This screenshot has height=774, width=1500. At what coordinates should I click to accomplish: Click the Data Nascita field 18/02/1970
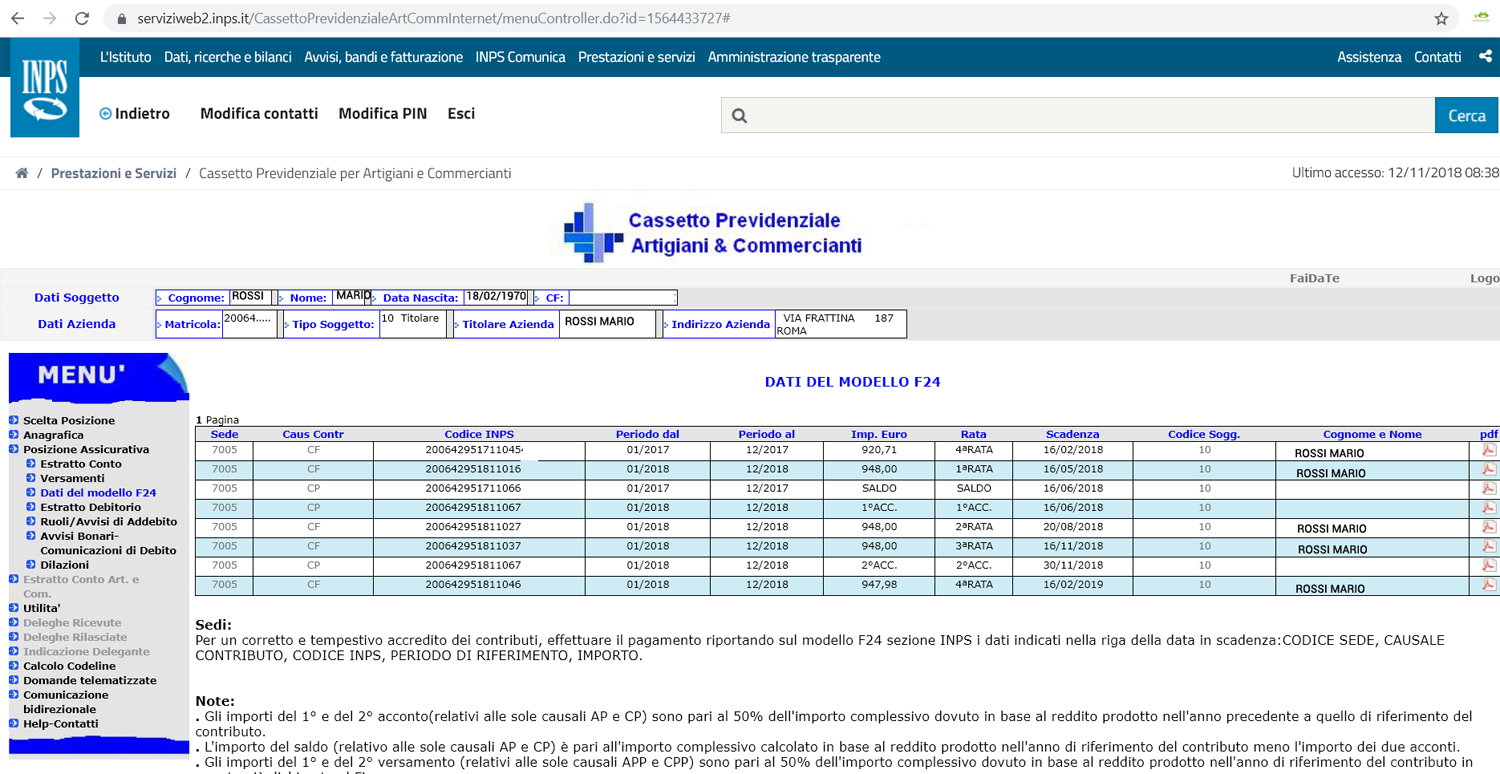coord(496,297)
